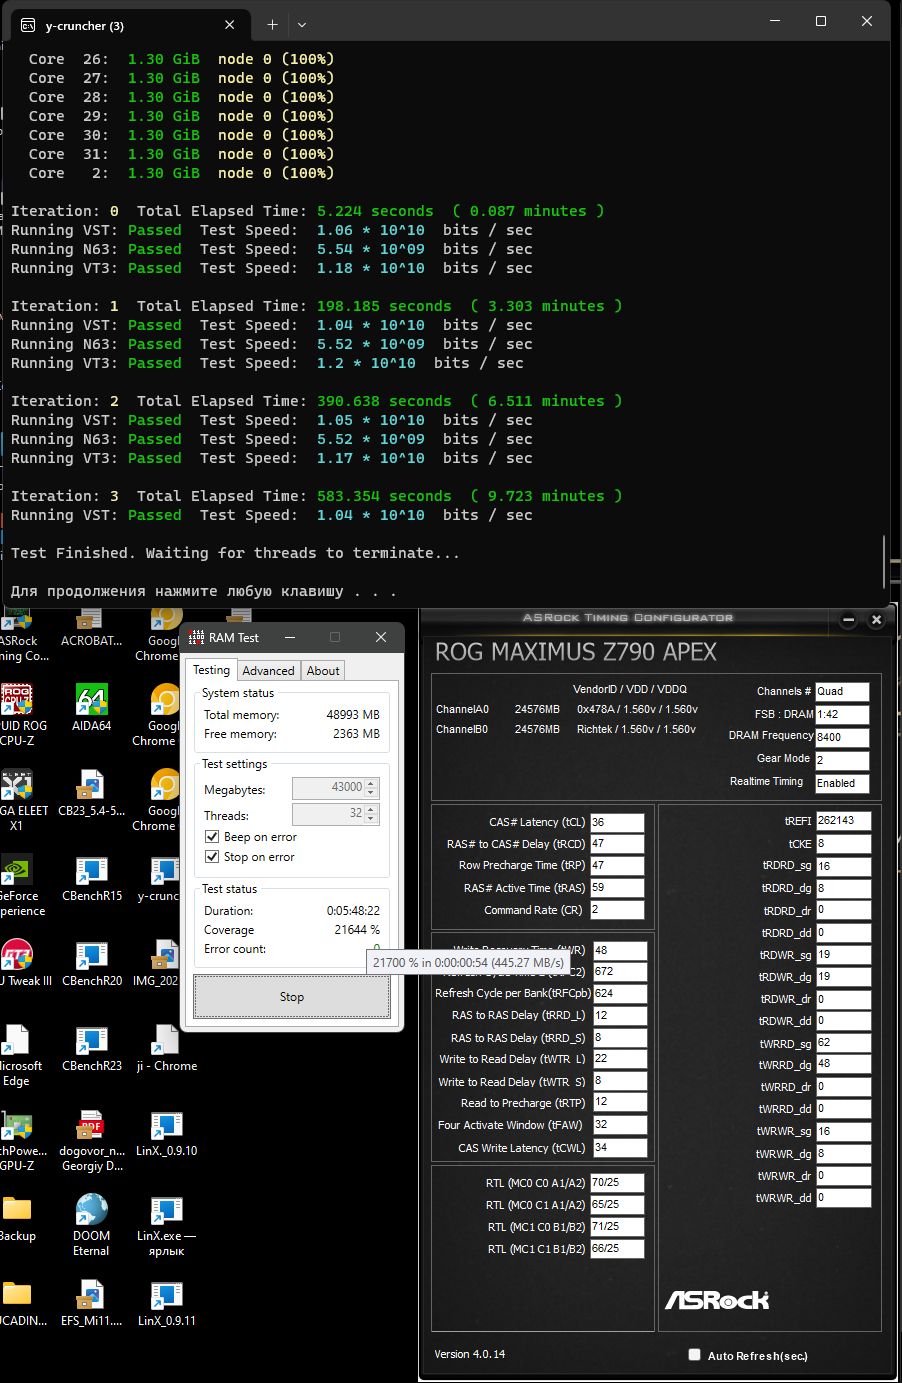The height and width of the screenshot is (1383, 902).
Task: Click the RTL (MC0 C0 A1/A2) field
Action: (x=617, y=1182)
